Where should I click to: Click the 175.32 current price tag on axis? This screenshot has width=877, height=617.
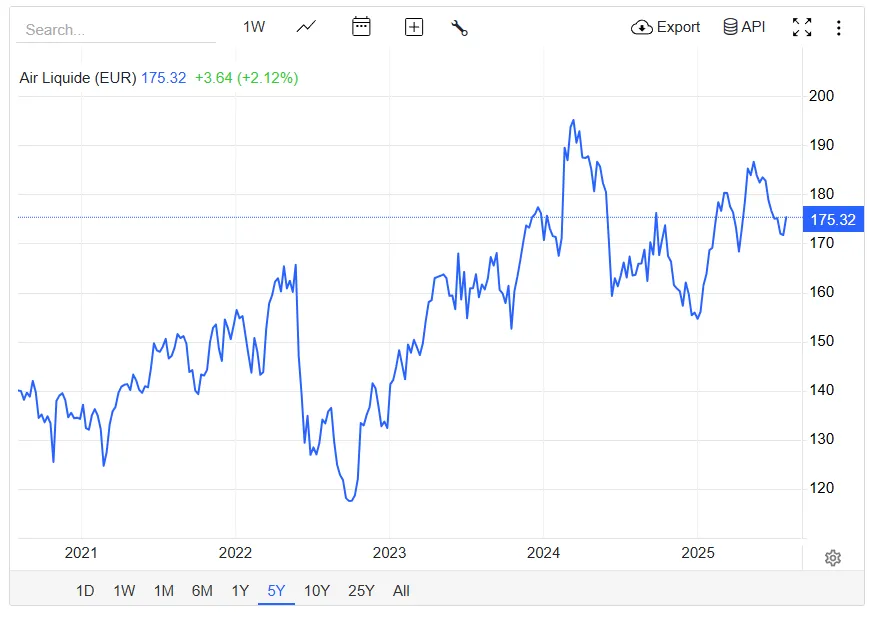[x=833, y=219]
